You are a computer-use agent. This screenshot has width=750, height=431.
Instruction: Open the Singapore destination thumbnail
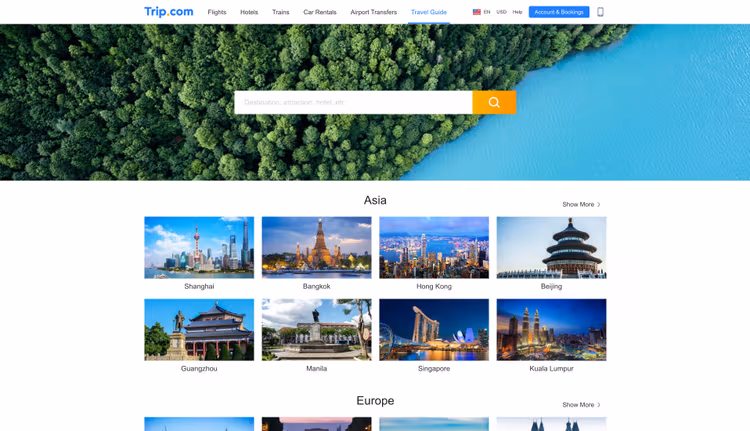(434, 330)
